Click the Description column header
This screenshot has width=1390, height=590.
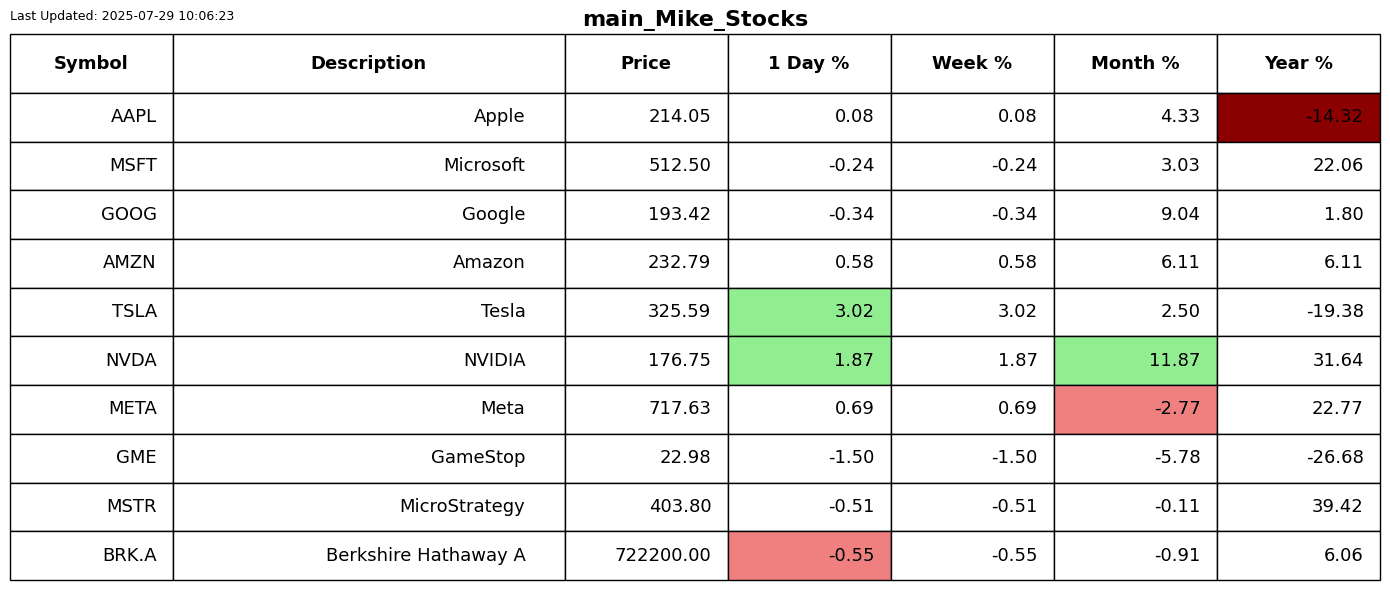[369, 64]
